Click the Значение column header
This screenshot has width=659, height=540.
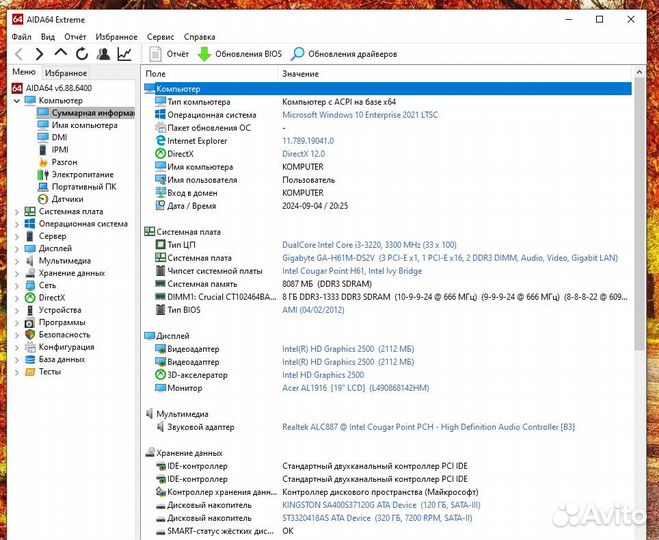point(455,74)
